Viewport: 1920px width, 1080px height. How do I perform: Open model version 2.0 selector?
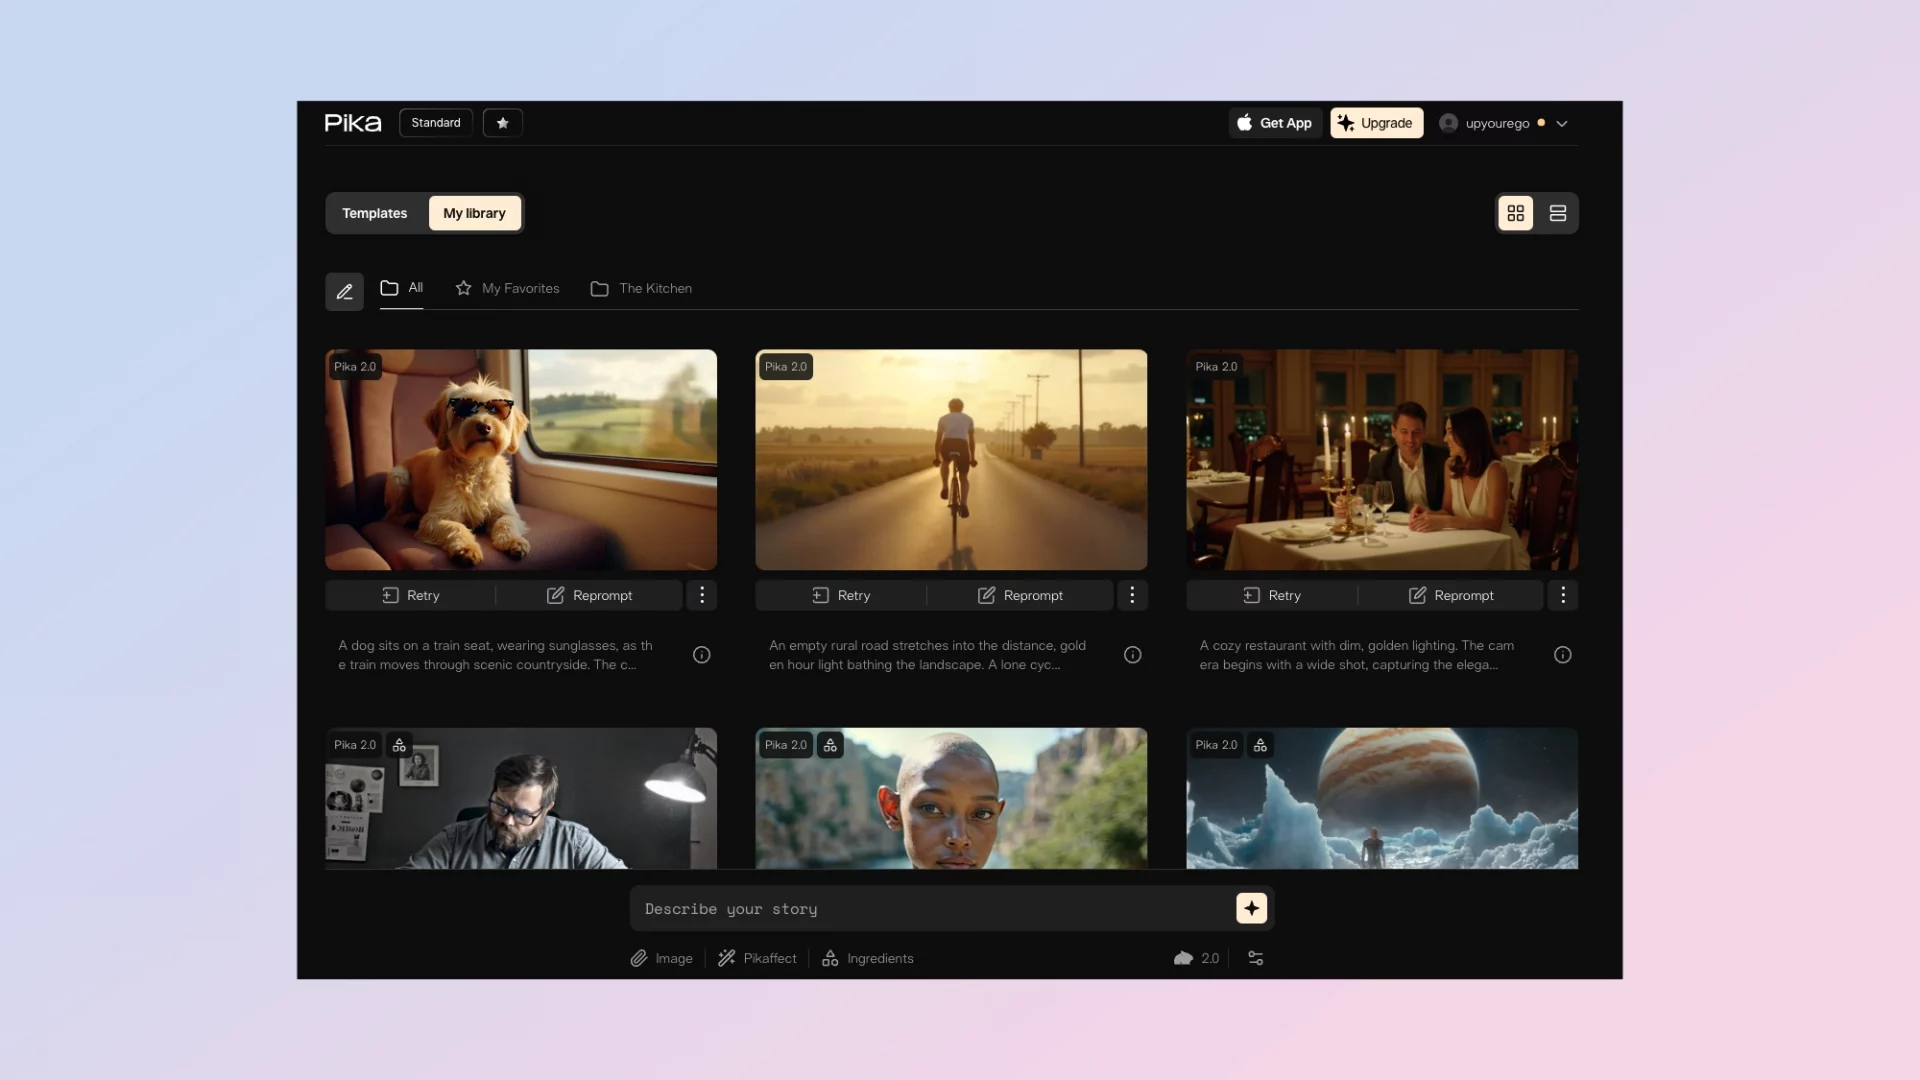pyautogui.click(x=1197, y=958)
